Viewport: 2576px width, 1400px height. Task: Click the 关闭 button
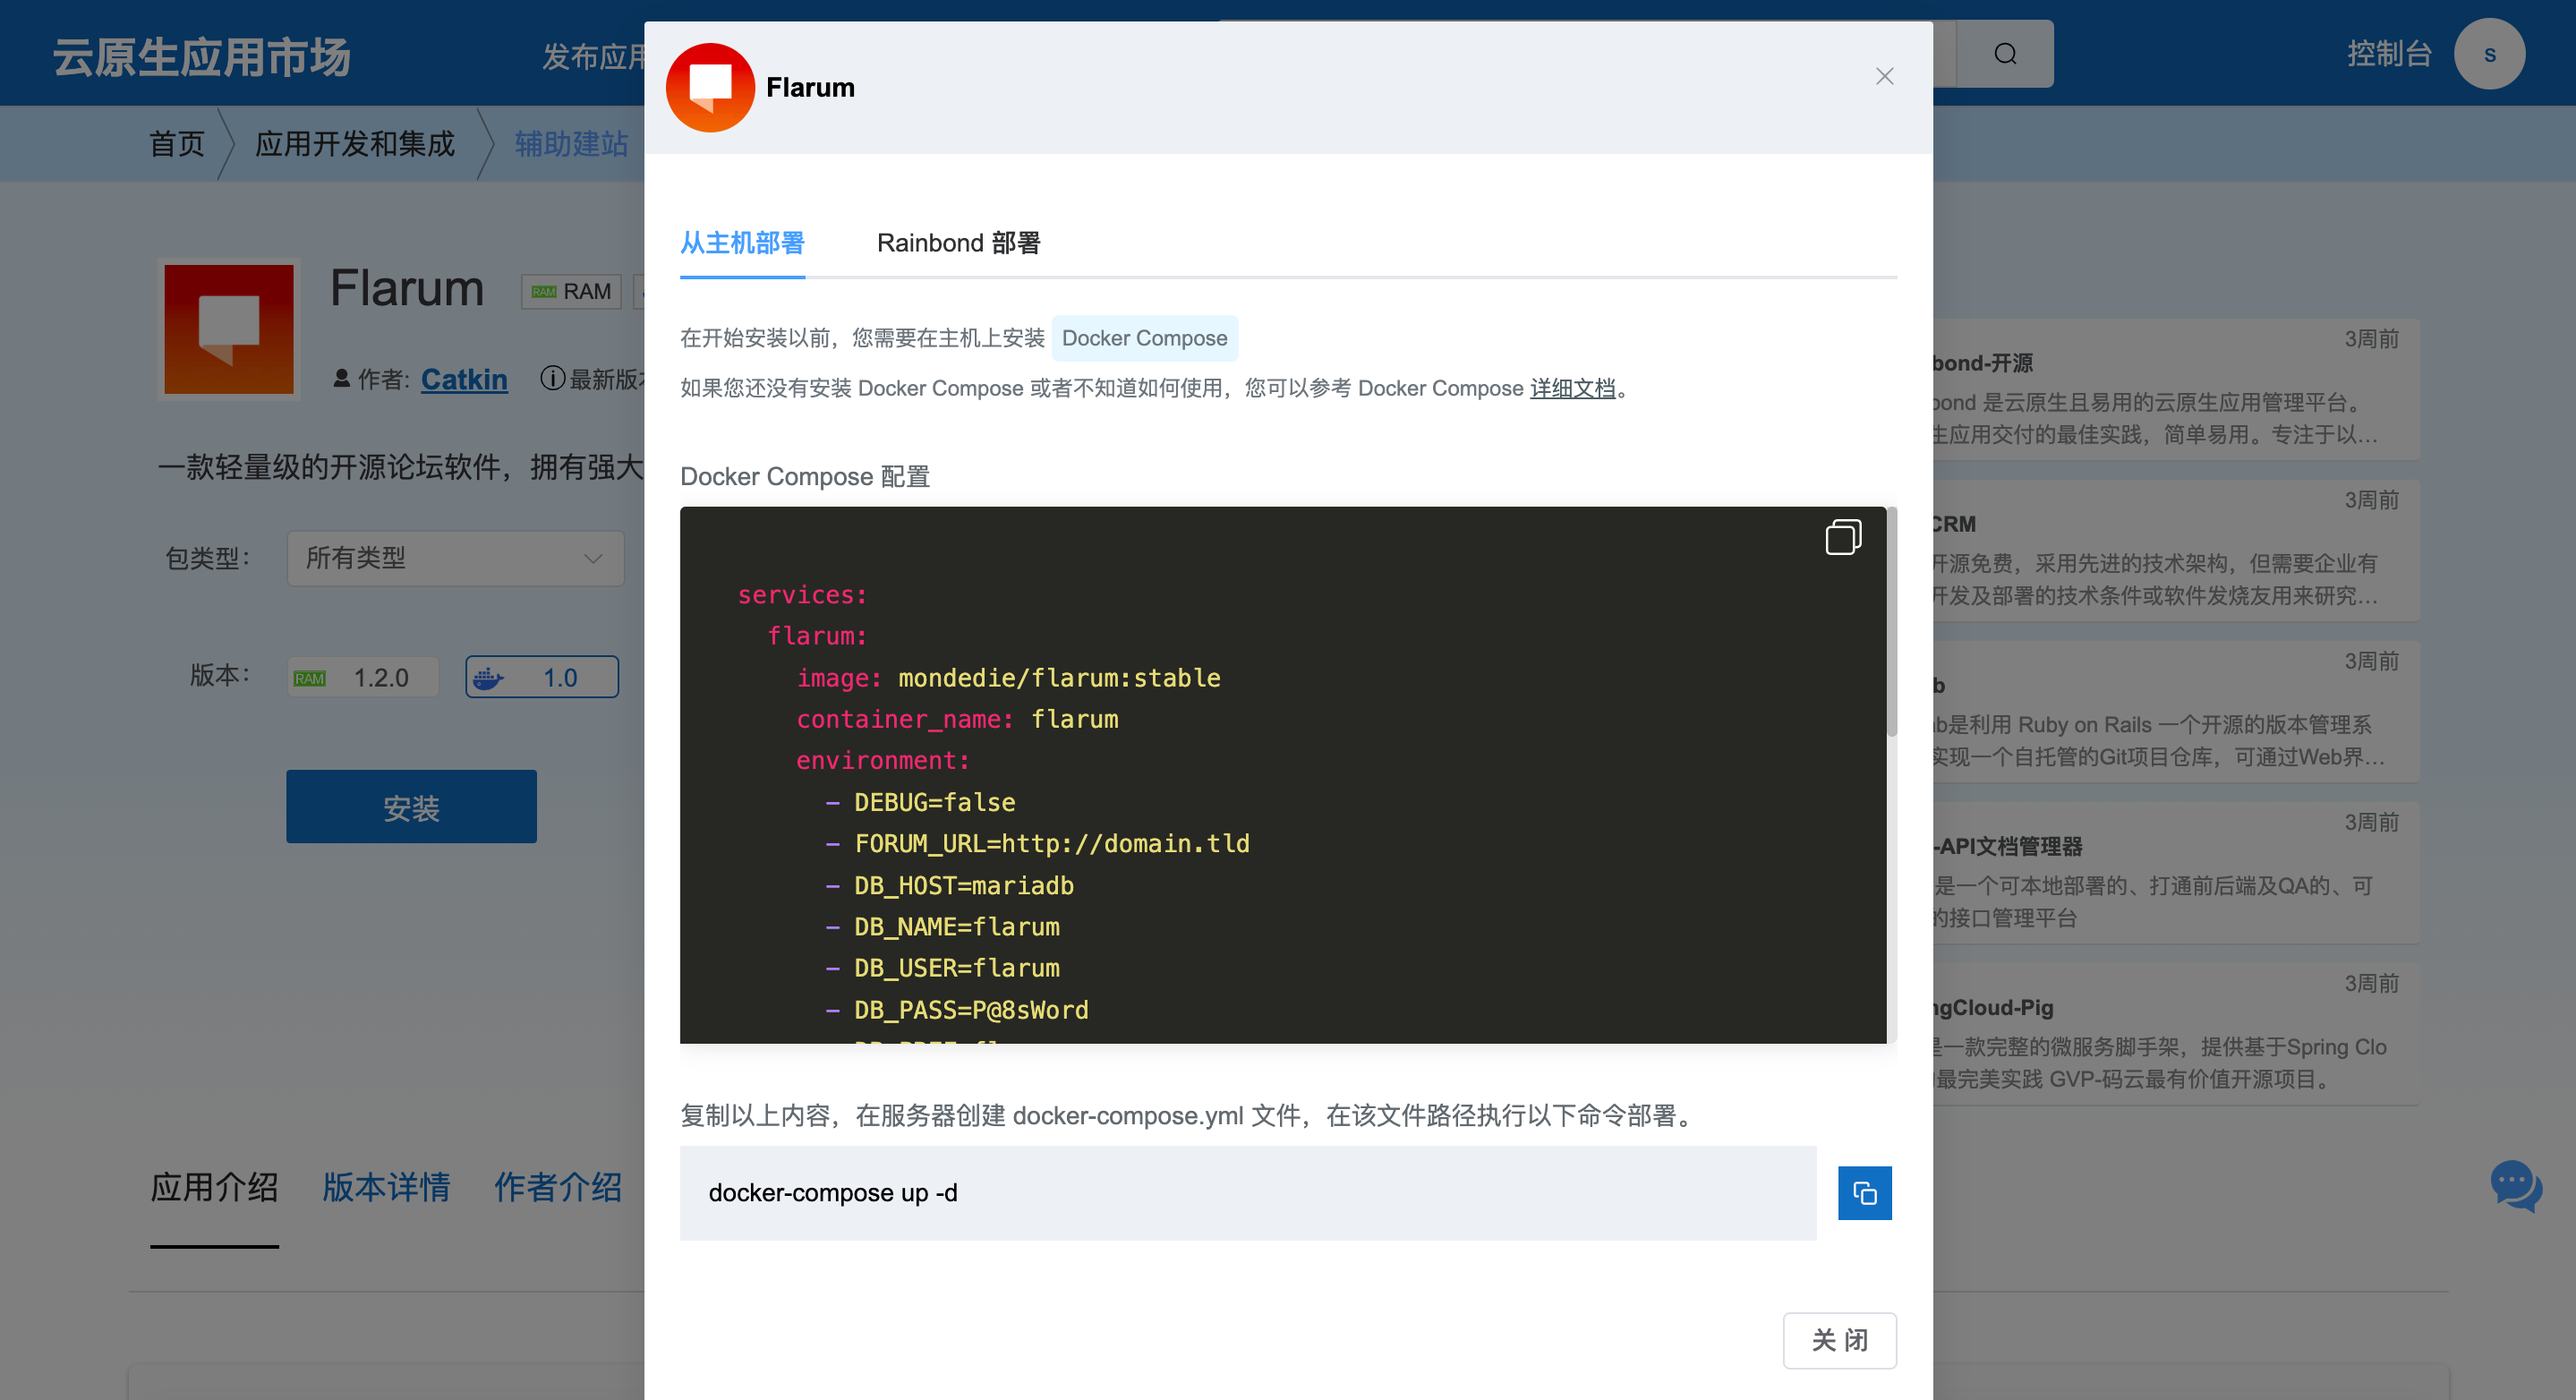point(1839,1340)
